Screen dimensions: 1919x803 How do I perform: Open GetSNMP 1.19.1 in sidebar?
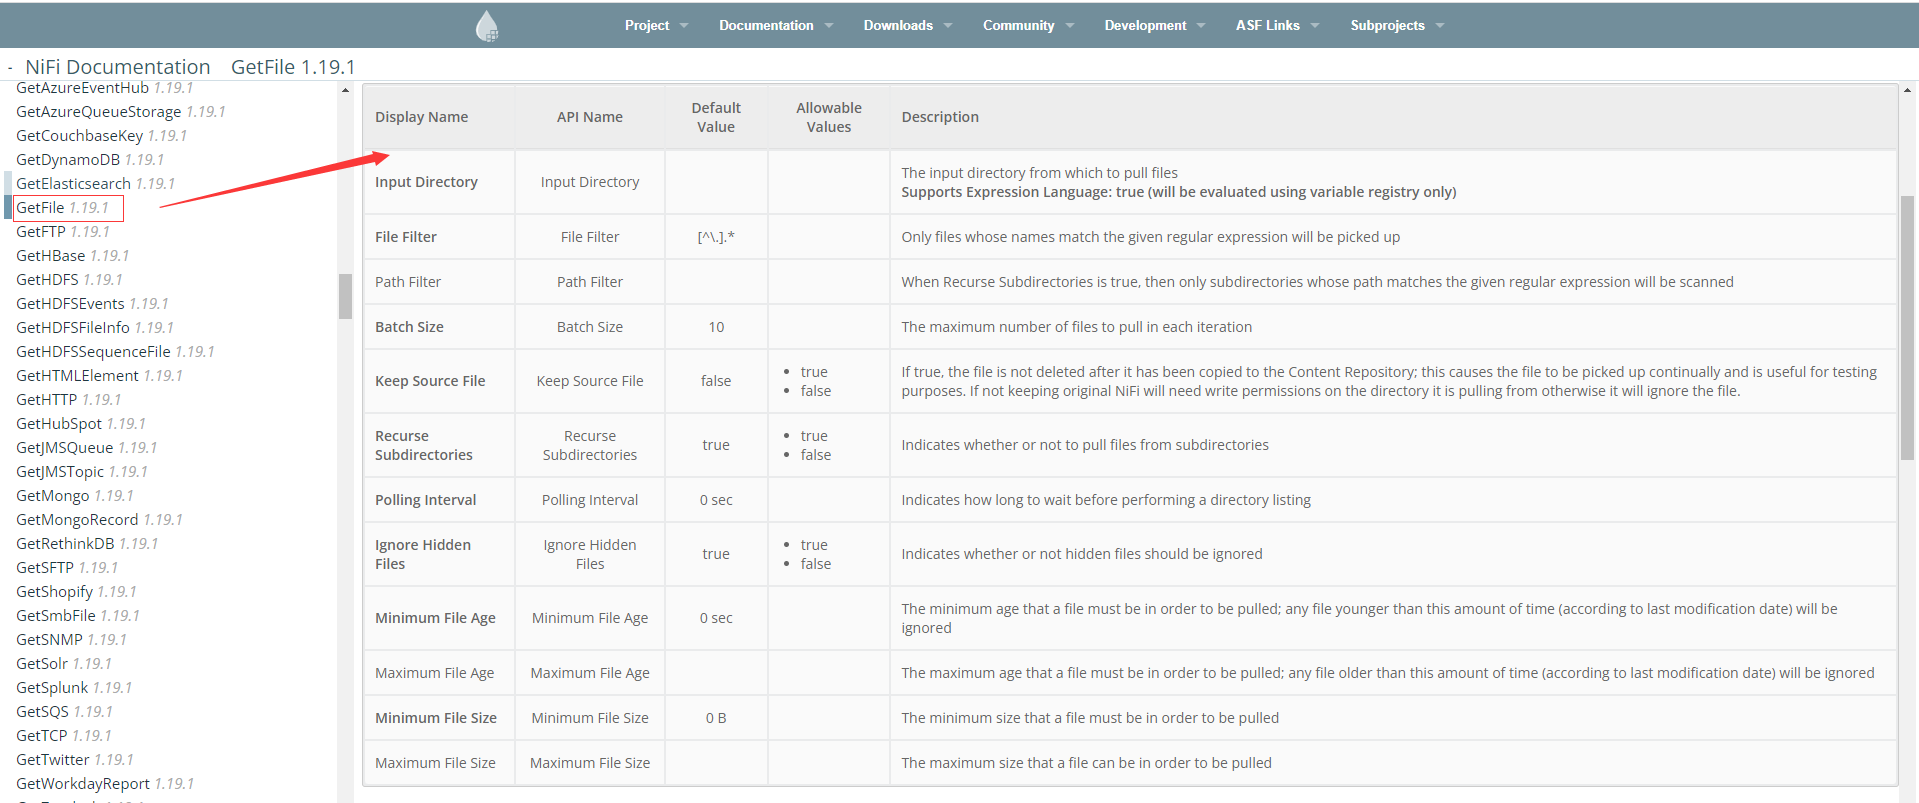click(71, 640)
